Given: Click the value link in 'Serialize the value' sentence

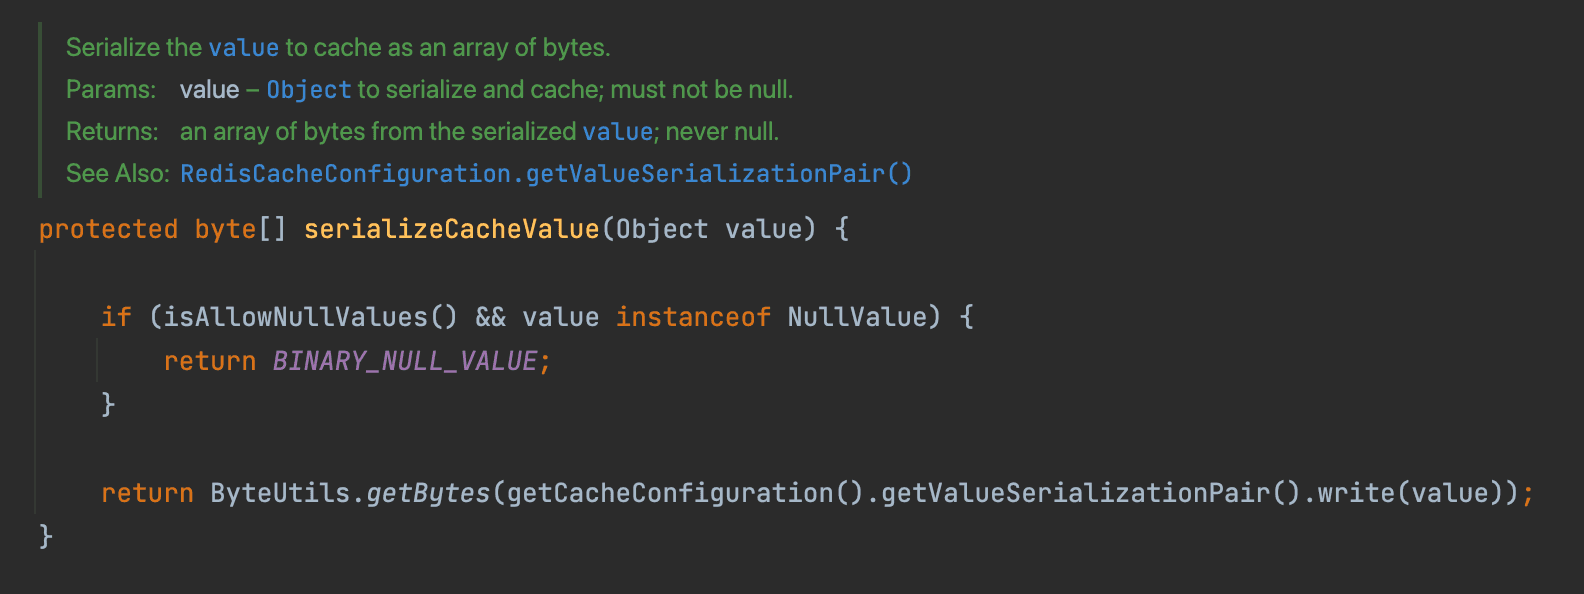Looking at the screenshot, I should click(x=243, y=48).
